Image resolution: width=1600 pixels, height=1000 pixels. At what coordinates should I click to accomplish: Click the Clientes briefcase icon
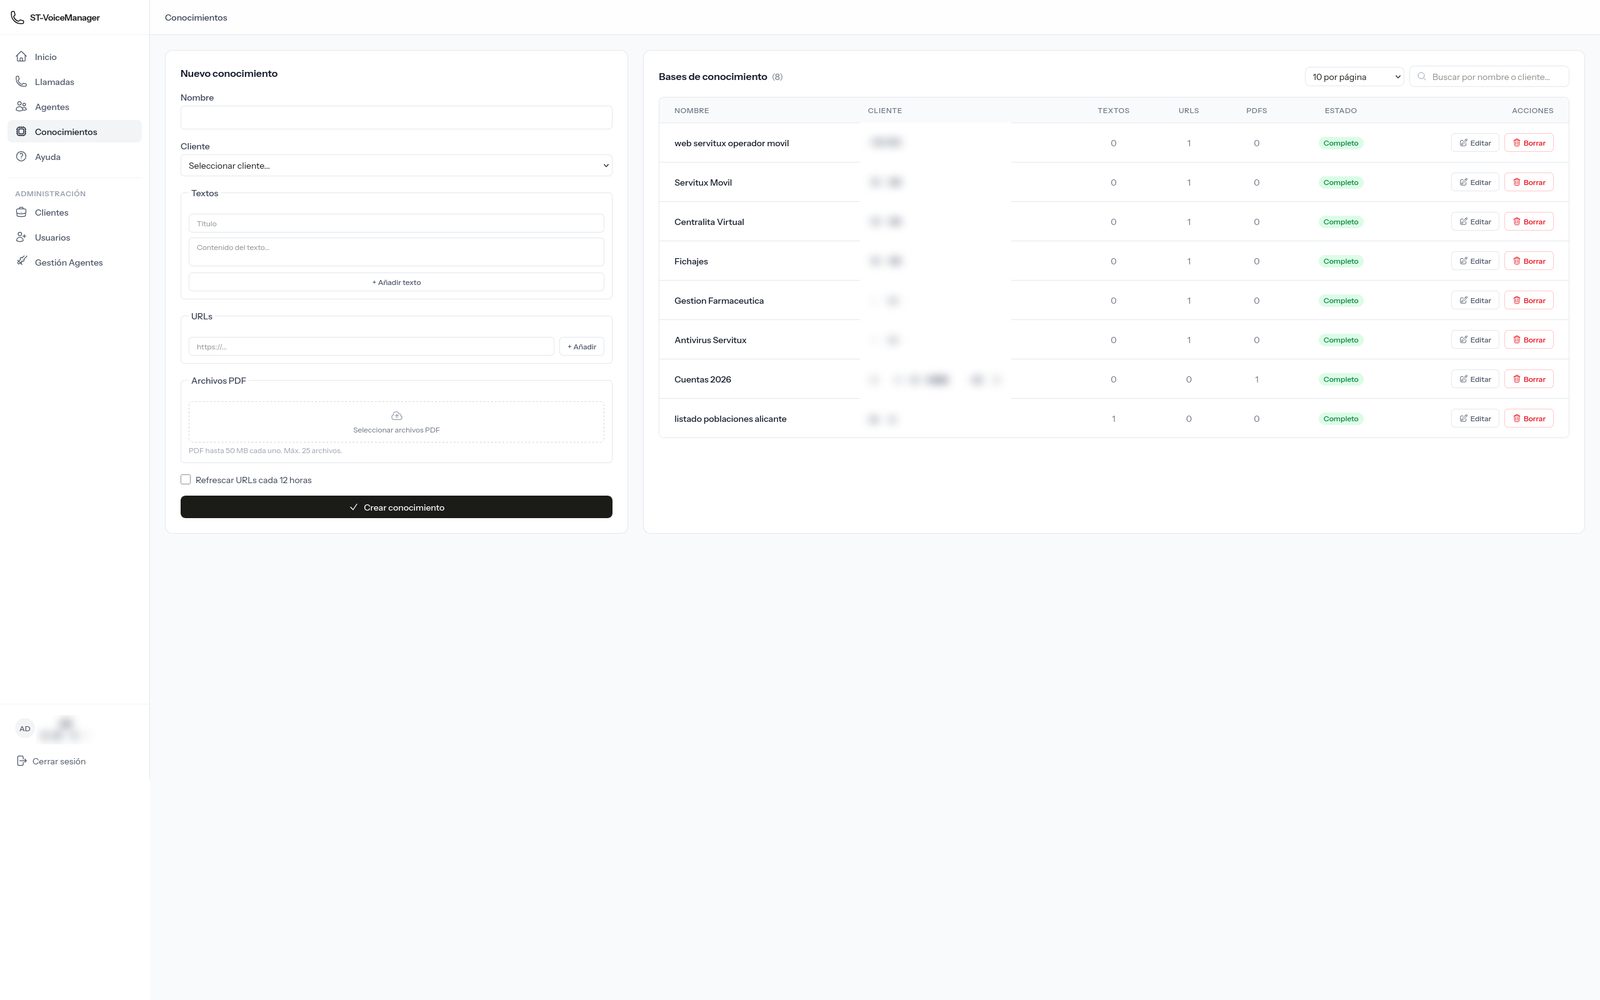pos(21,212)
